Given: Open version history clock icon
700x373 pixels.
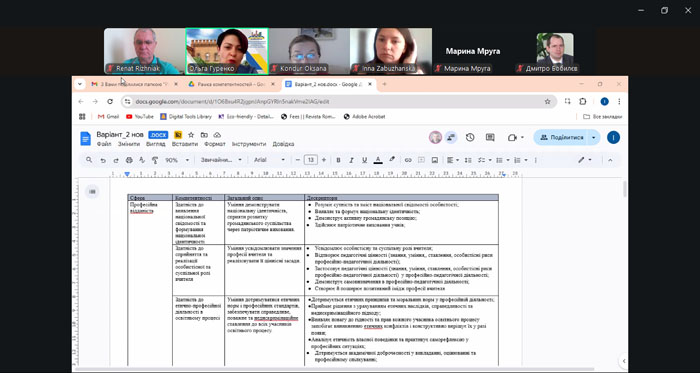Looking at the screenshot, I should pos(470,137).
